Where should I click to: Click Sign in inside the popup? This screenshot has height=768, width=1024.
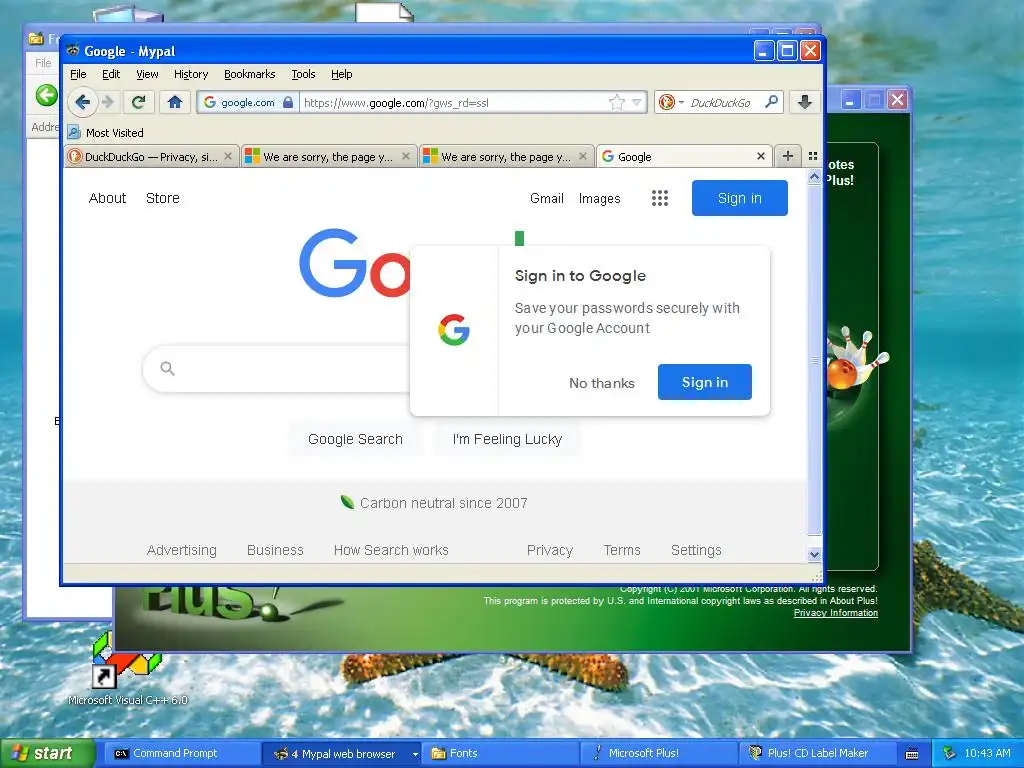coord(705,382)
